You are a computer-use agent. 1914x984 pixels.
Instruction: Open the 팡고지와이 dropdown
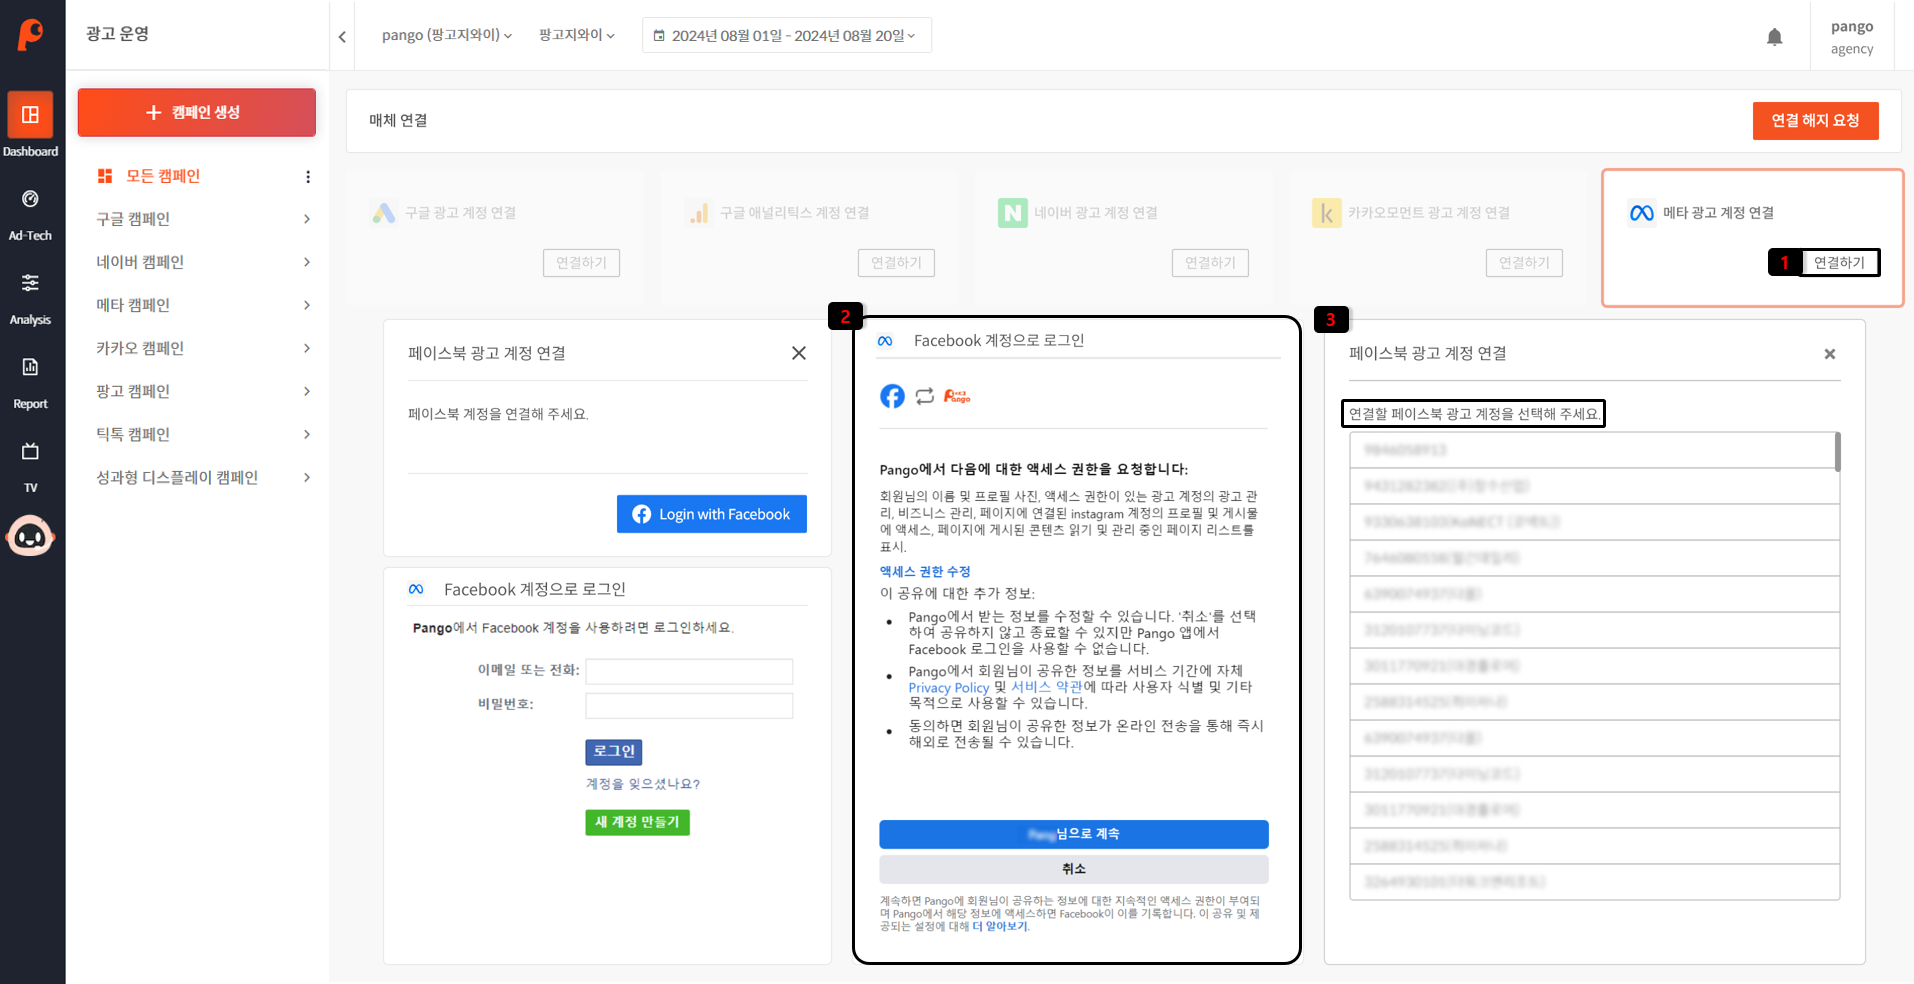coord(577,35)
